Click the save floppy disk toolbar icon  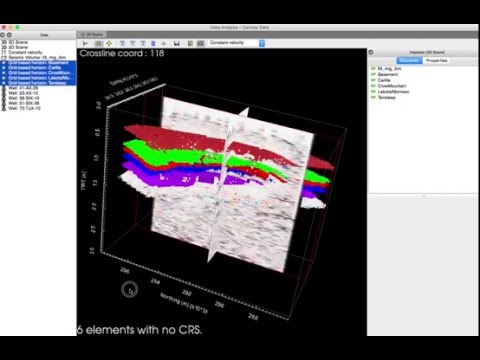tap(177, 43)
